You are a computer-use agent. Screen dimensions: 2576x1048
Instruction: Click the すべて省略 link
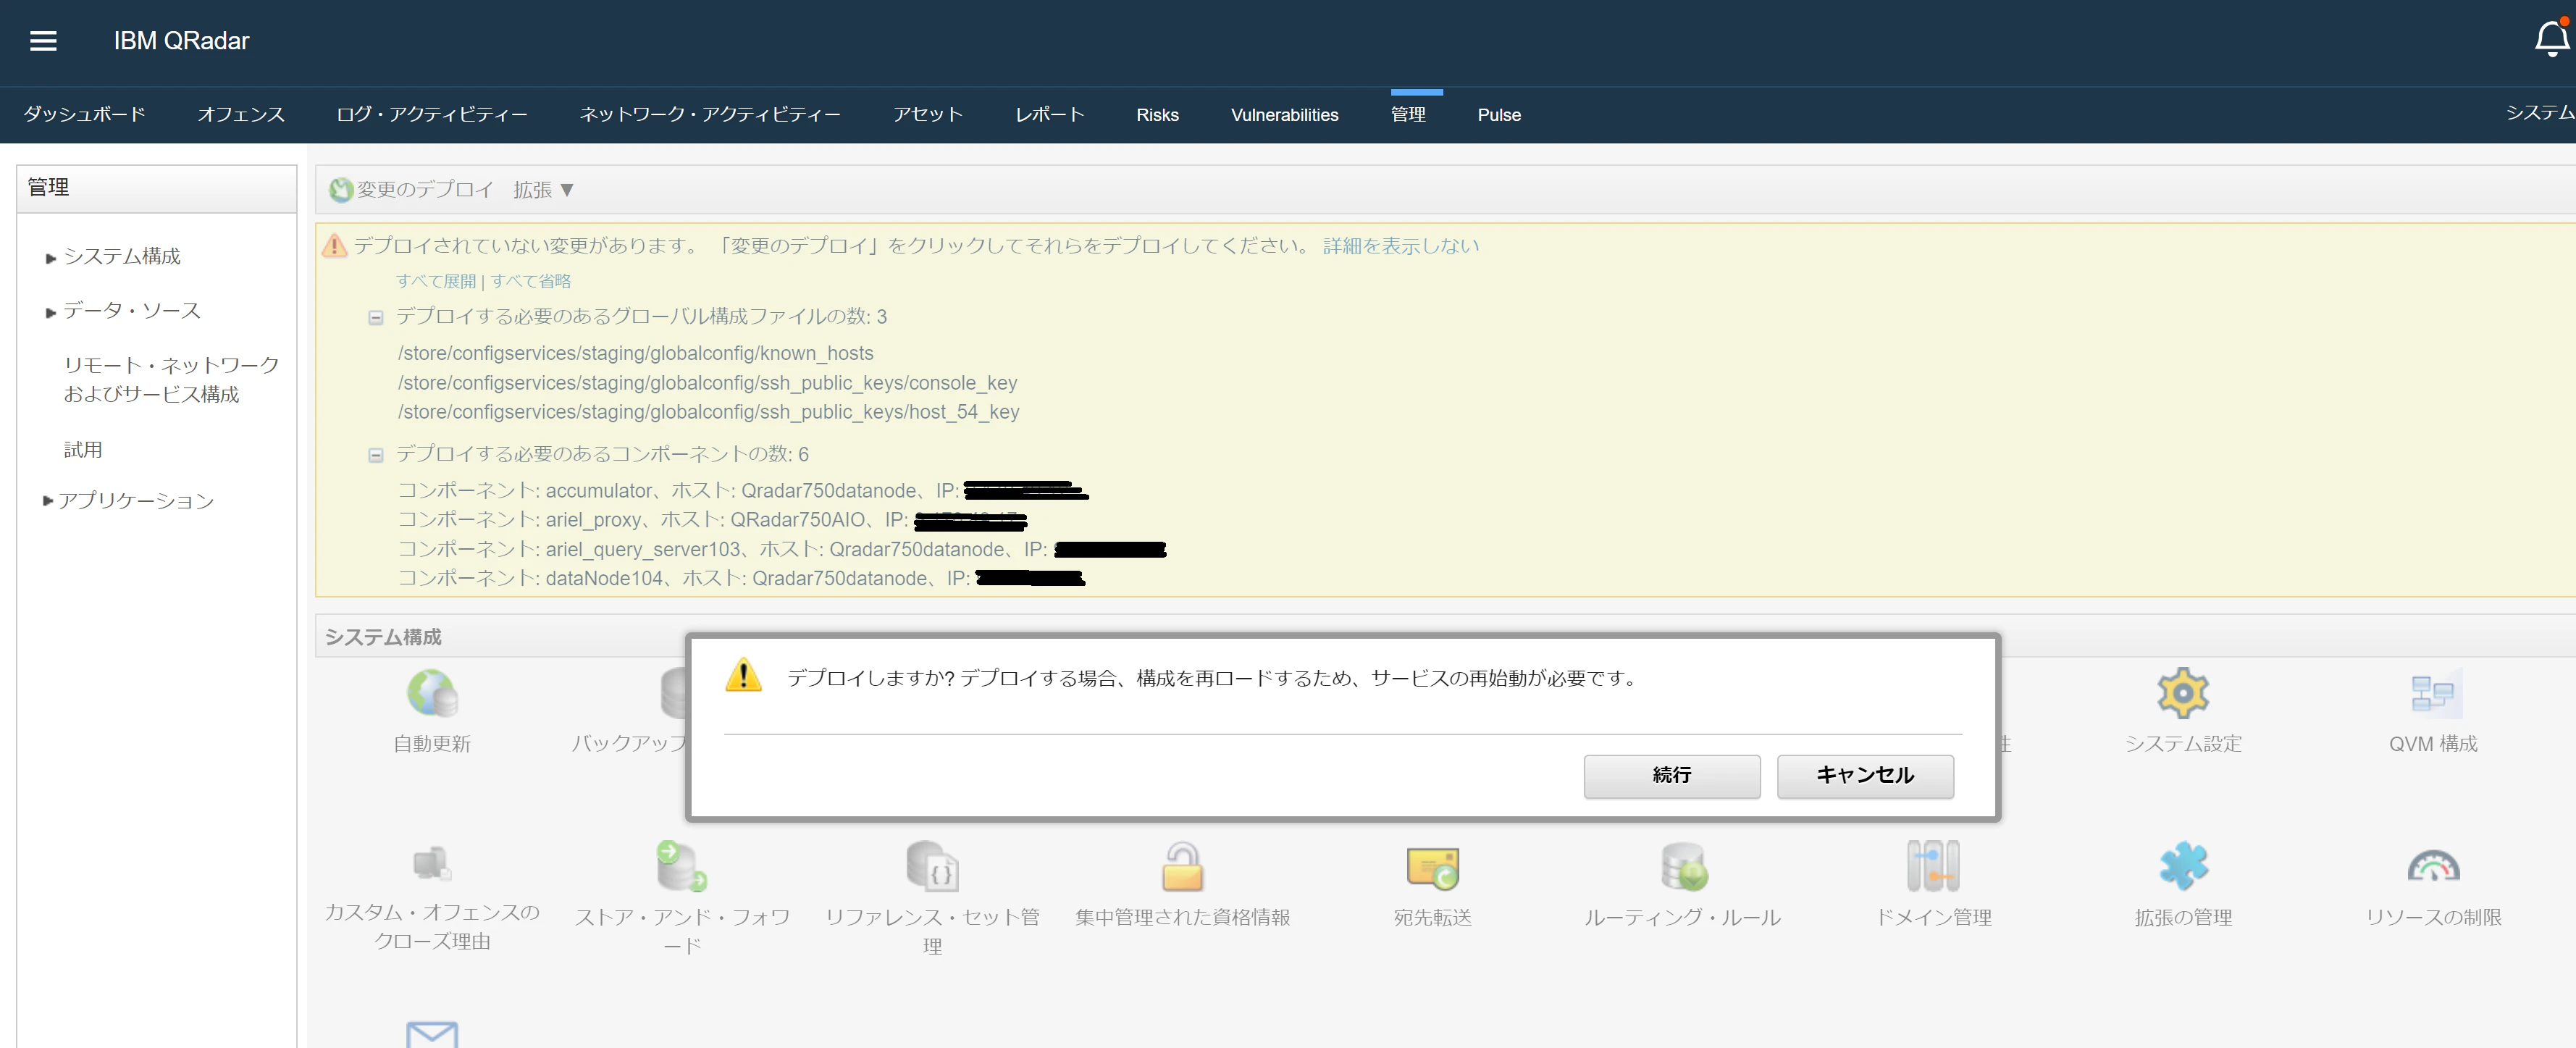[530, 281]
